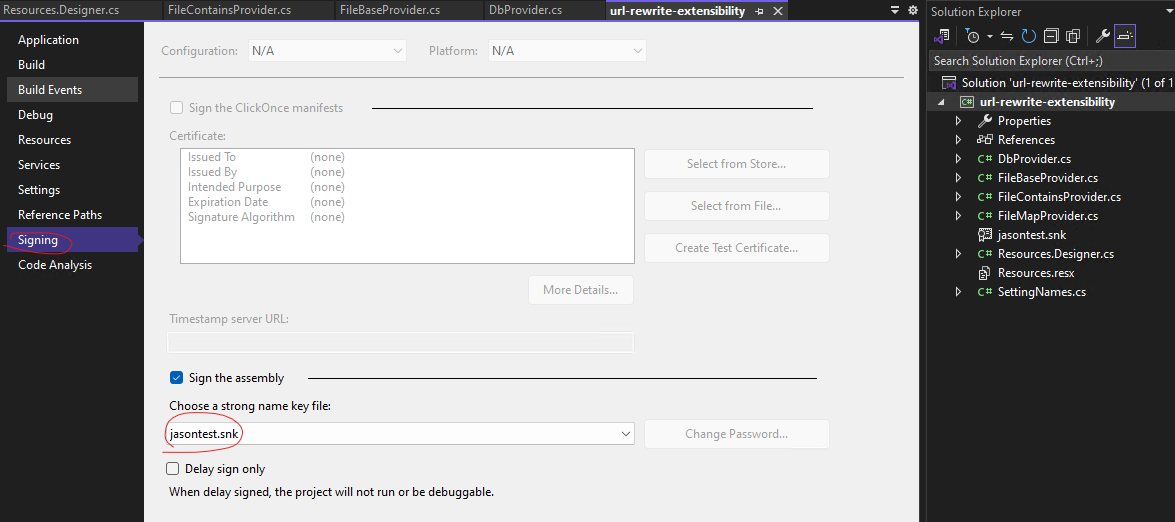The width and height of the screenshot is (1175, 522).
Task: Expand the Resources.Designer.cs tree node arrow
Action: (x=958, y=254)
